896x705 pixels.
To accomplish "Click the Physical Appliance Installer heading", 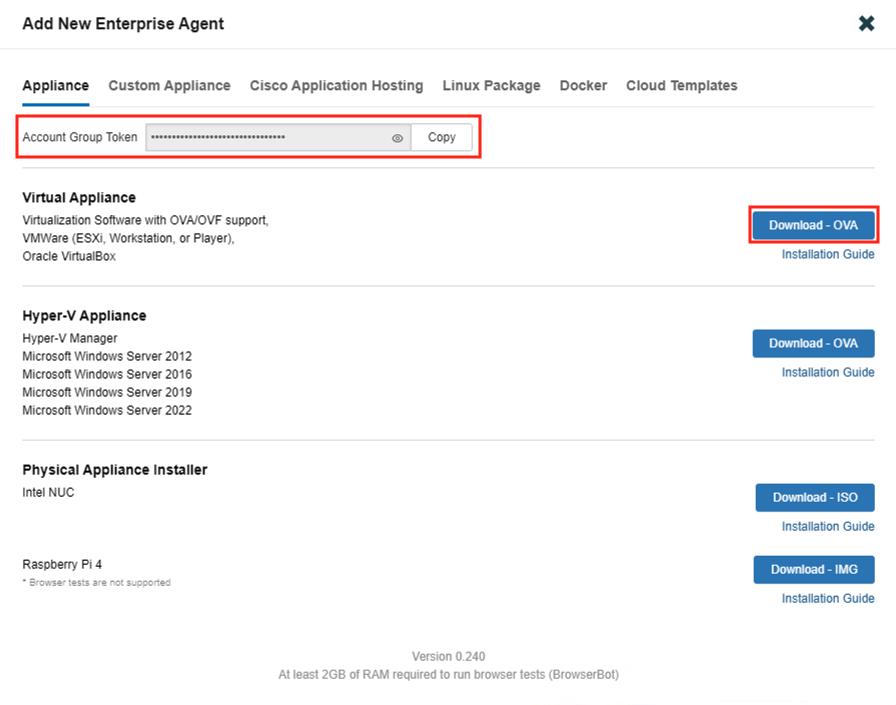I will (x=115, y=470).
